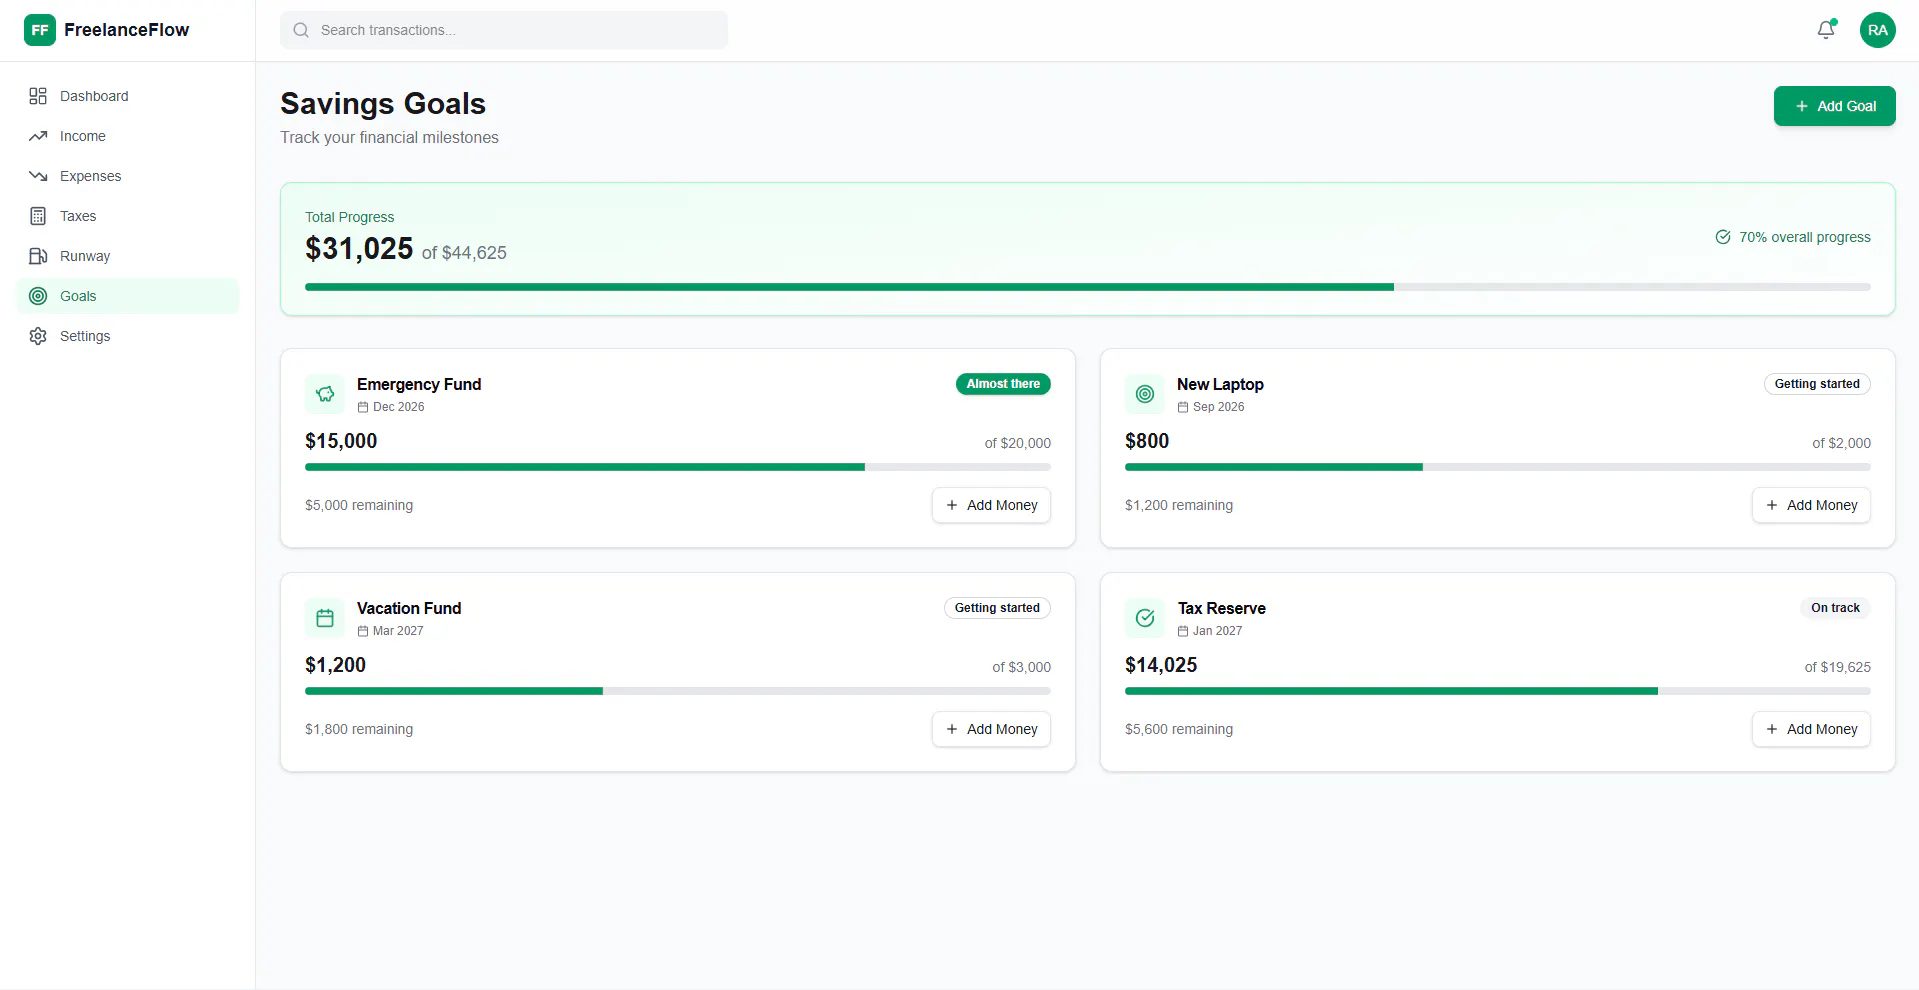Screen dimensions: 1919x990
Task: Click the Emergency Fund piggy bank icon
Action: pyautogui.click(x=325, y=394)
